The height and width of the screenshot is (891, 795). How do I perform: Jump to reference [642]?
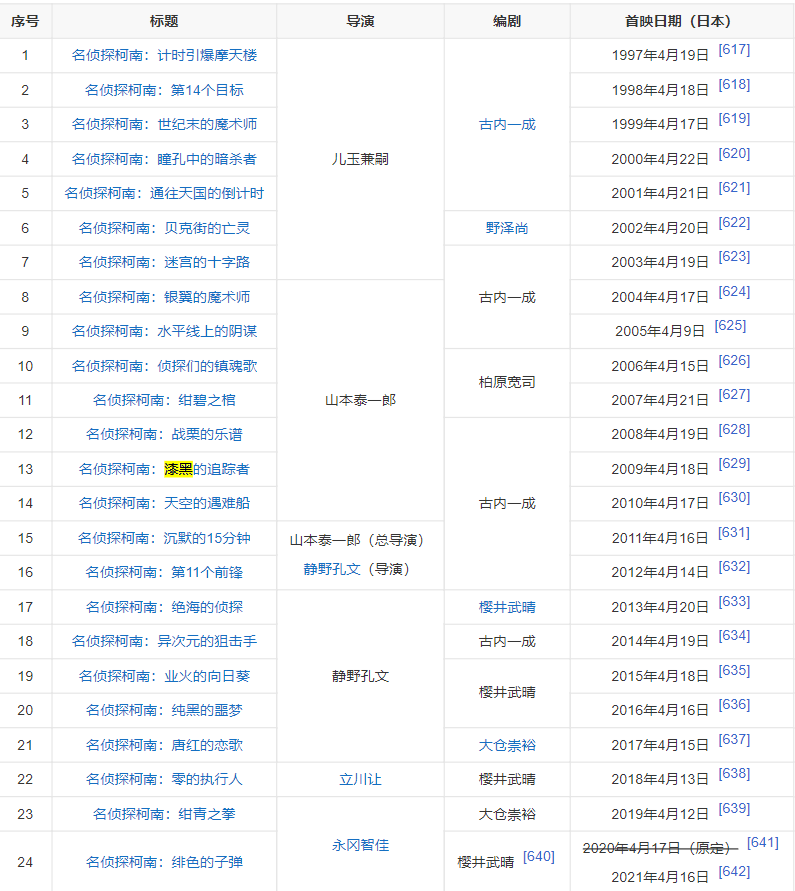tap(734, 872)
